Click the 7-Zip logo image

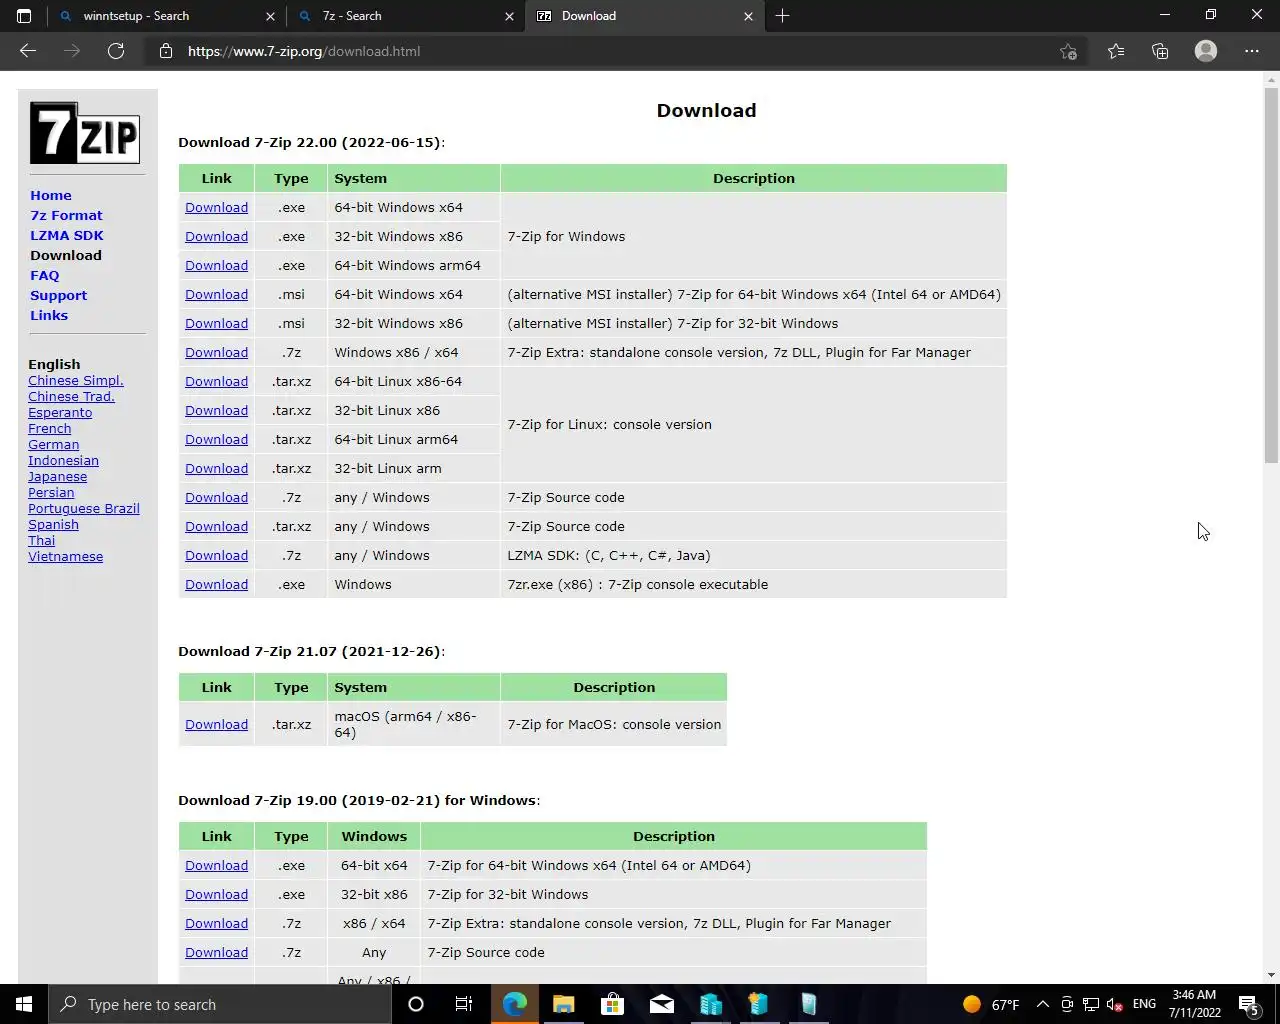pyautogui.click(x=85, y=132)
